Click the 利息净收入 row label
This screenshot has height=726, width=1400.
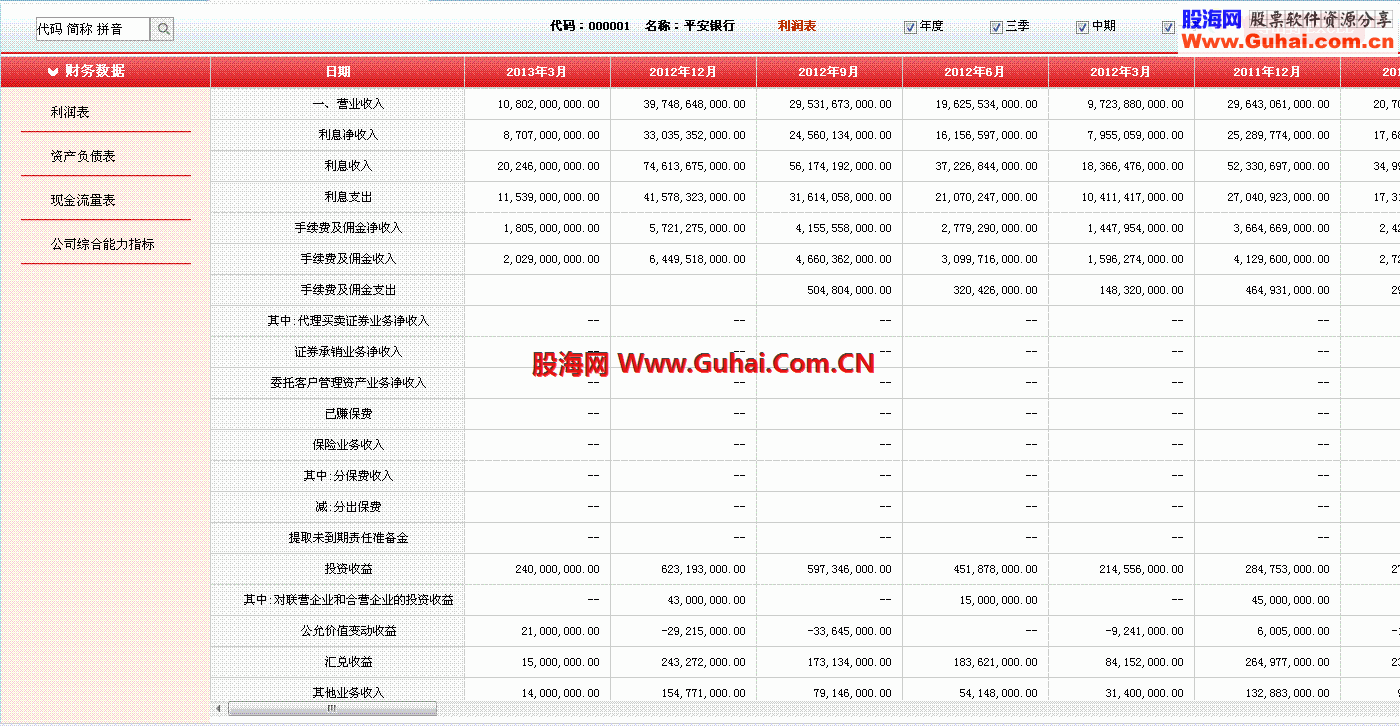pyautogui.click(x=348, y=135)
